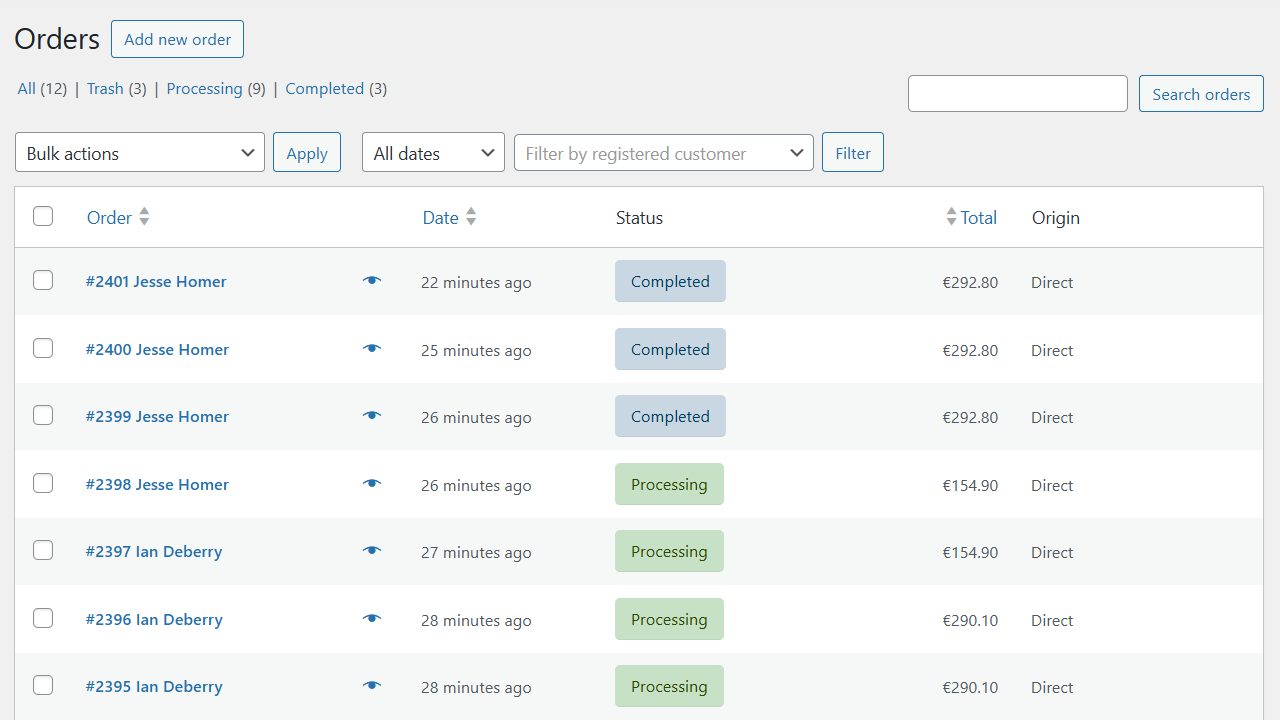Click the '25 minutes ago' date
Screen dimensions: 1280x720
tap(476, 350)
